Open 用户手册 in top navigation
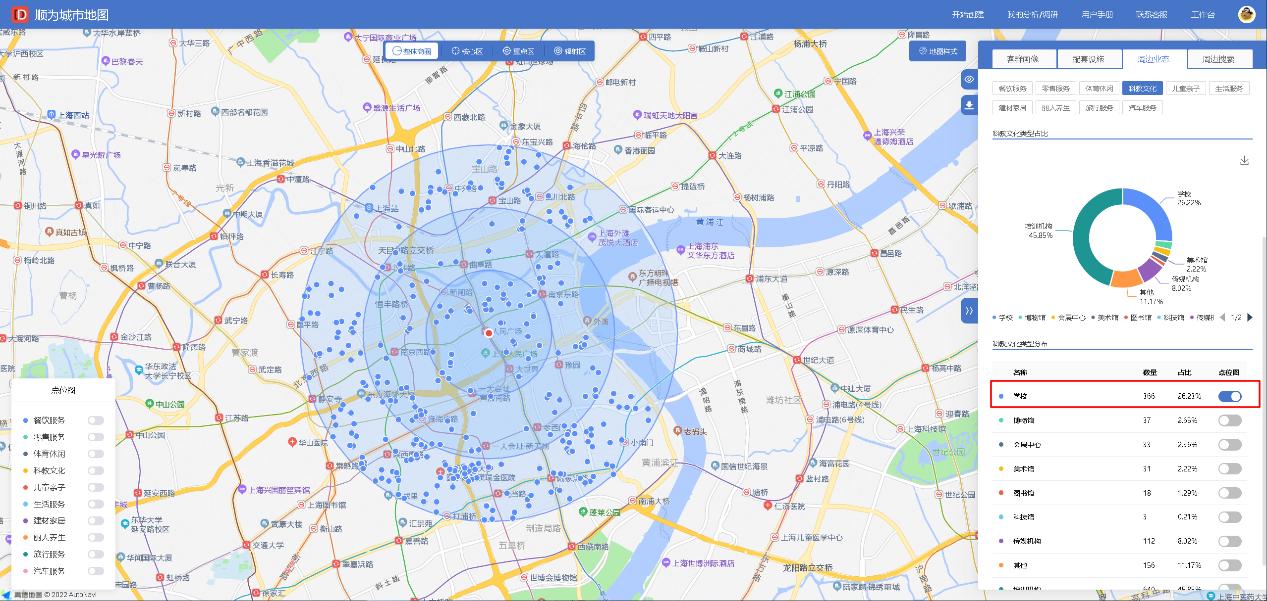Screen dimensions: 1267x601 (x=1096, y=14)
